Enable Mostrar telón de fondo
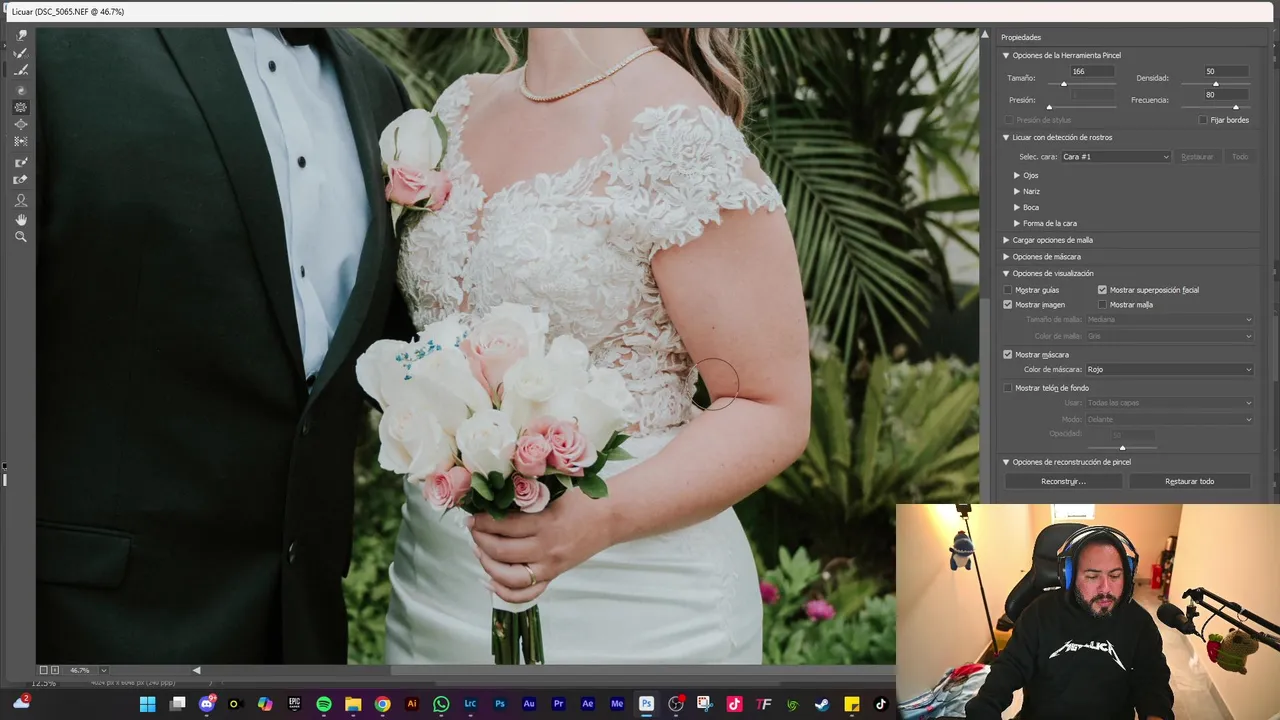The height and width of the screenshot is (720, 1280). [1008, 388]
